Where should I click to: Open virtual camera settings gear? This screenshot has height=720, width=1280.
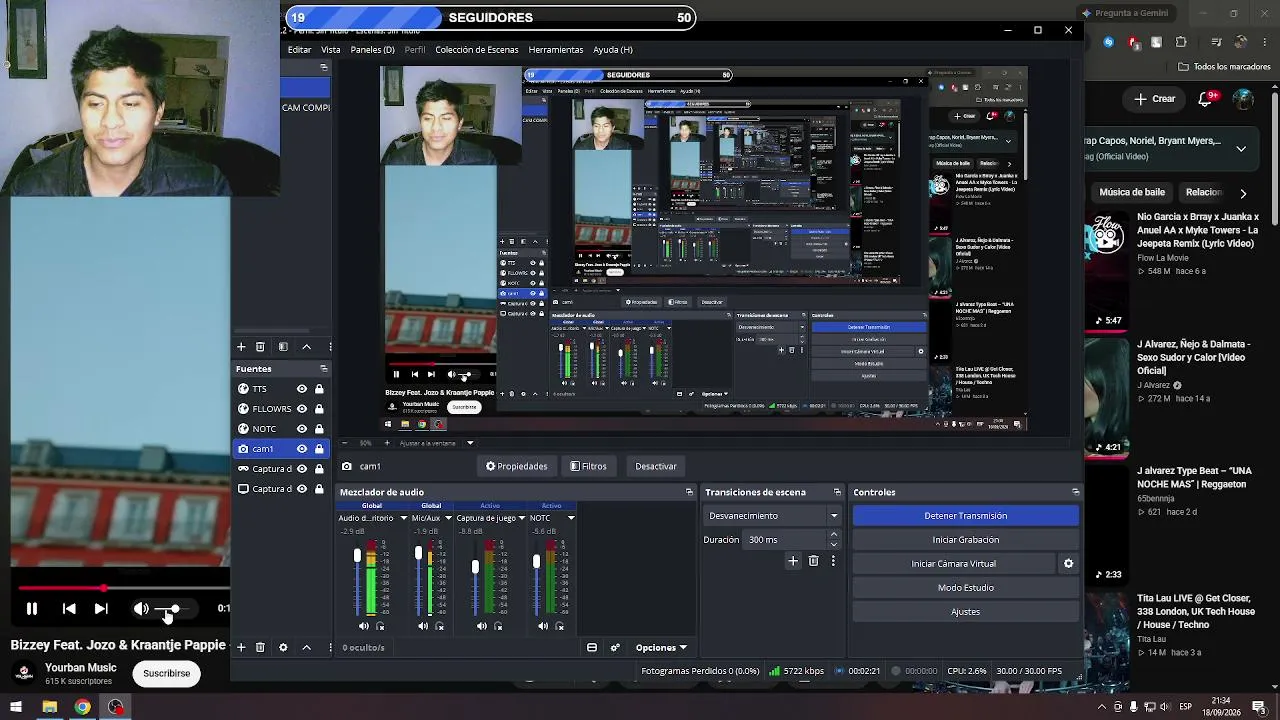click(x=1068, y=564)
